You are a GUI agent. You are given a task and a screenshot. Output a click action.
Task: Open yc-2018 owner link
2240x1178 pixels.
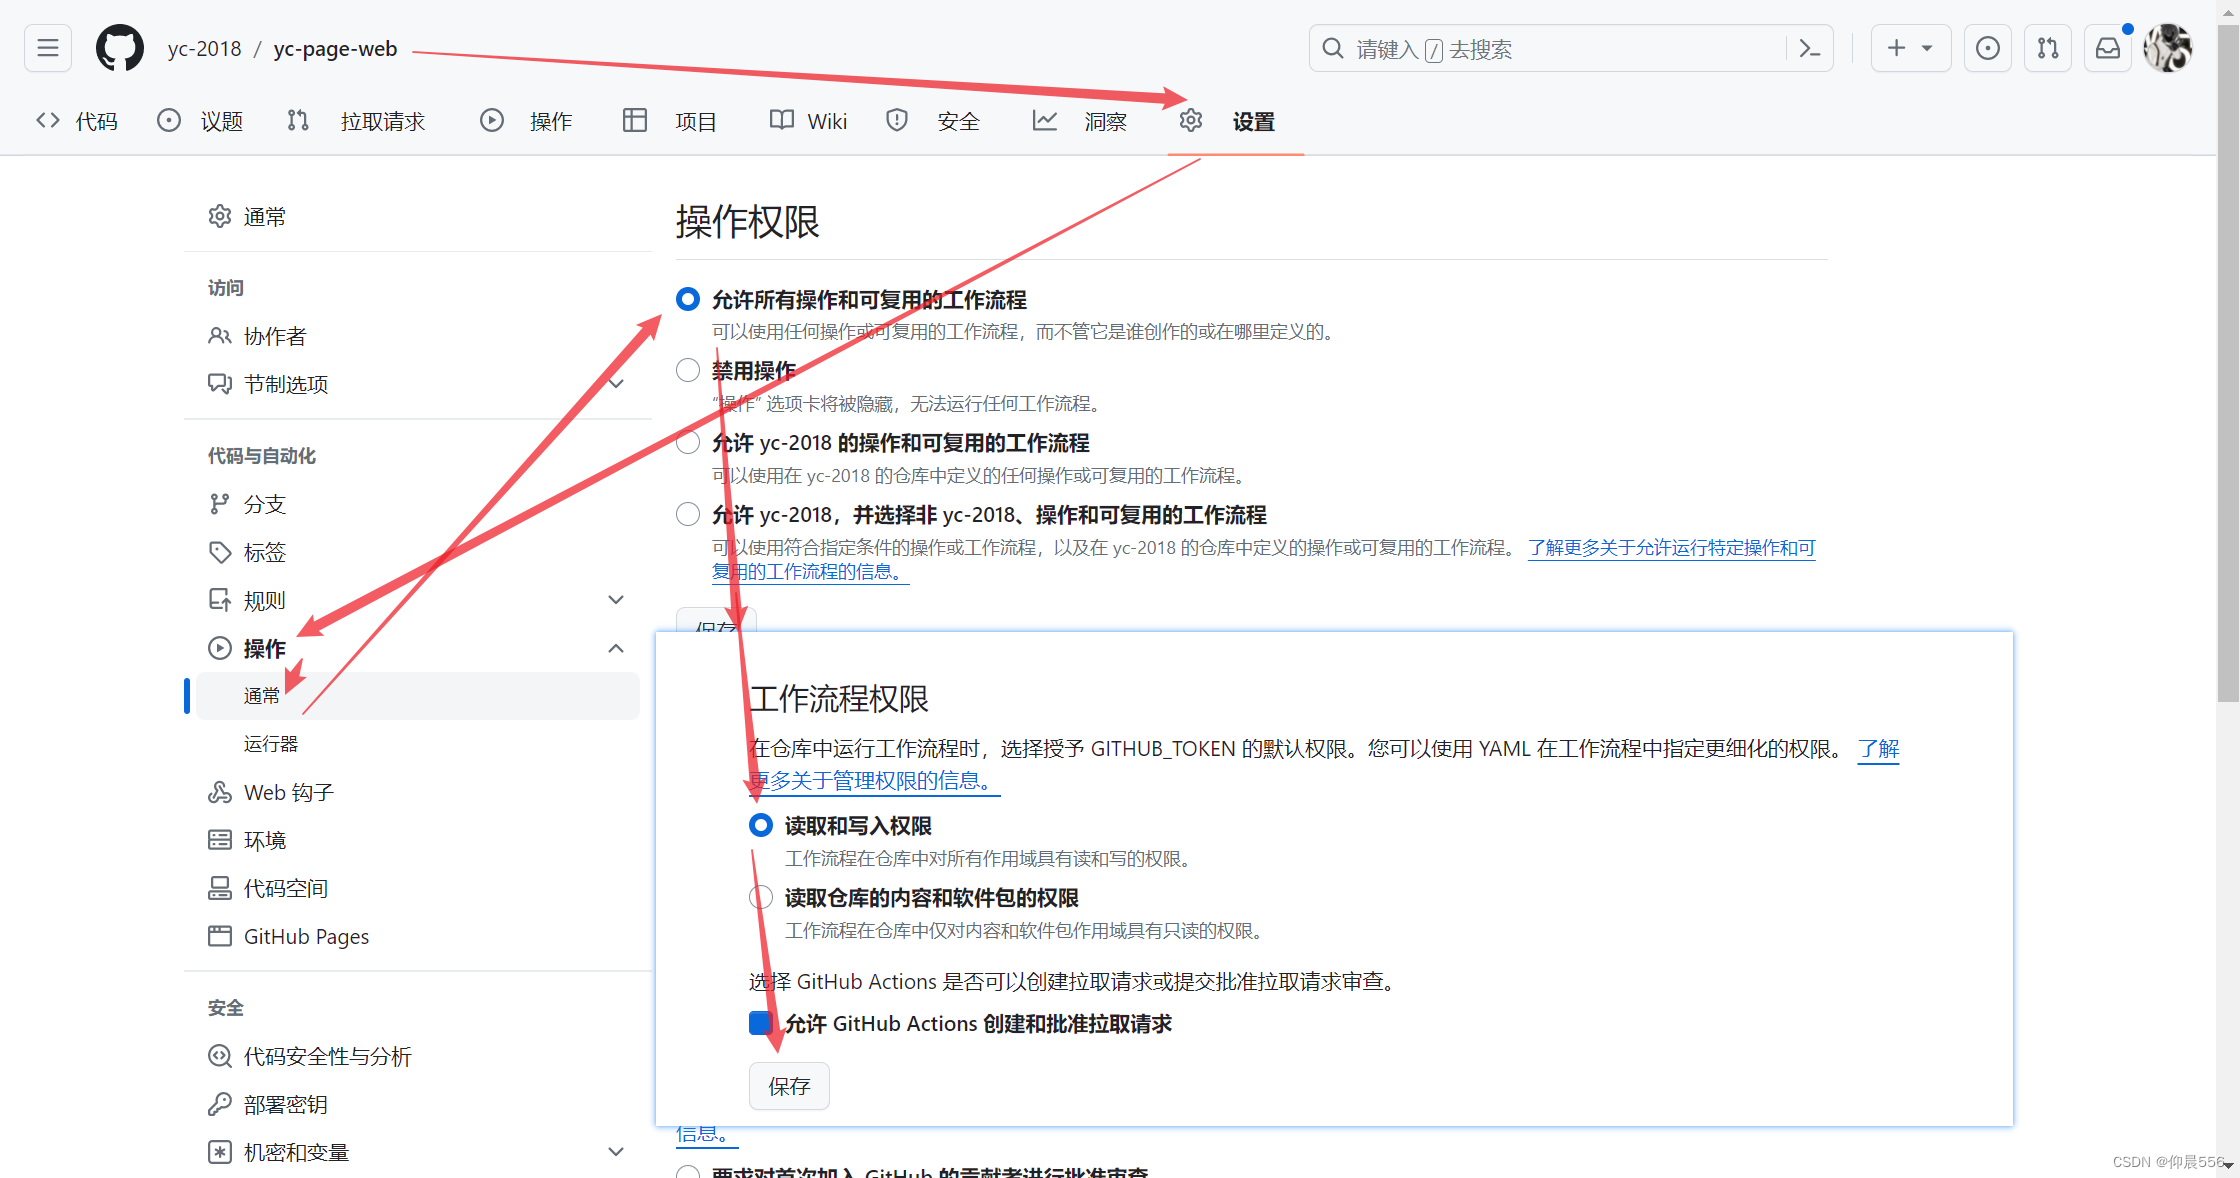pos(204,48)
